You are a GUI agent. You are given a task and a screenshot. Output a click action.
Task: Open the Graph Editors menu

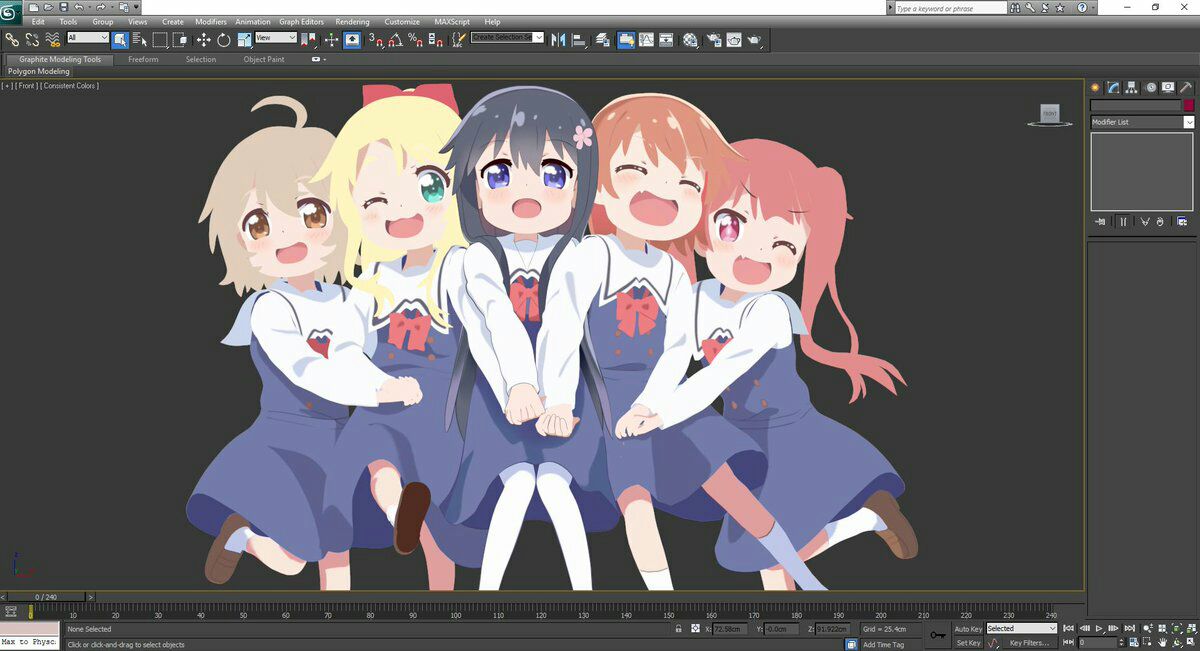point(301,21)
